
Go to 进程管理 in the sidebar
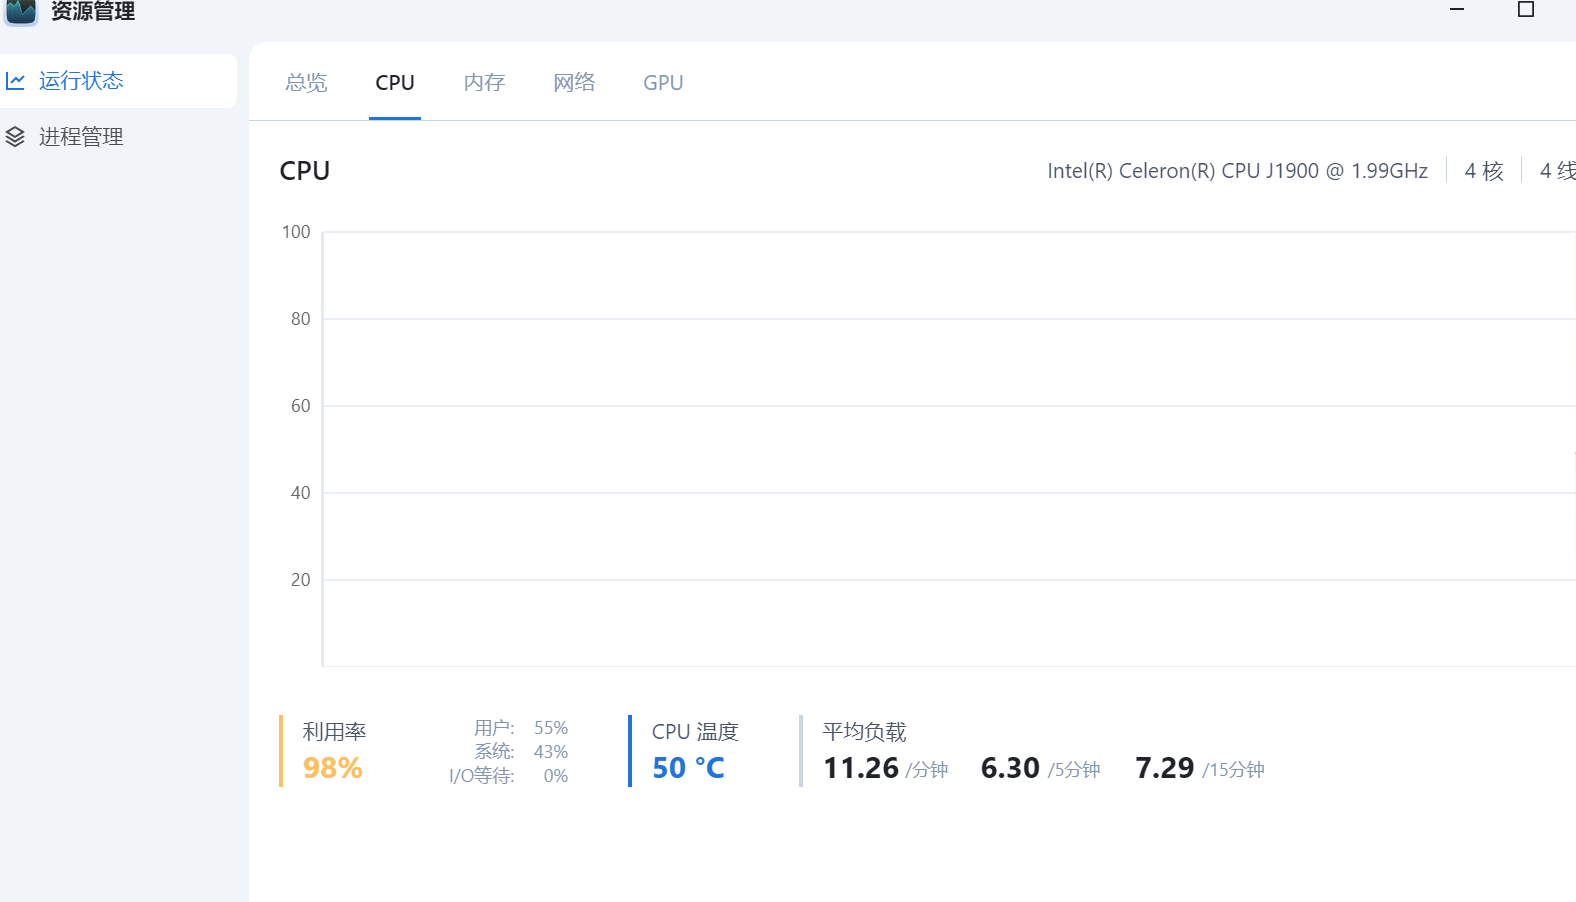(x=81, y=137)
